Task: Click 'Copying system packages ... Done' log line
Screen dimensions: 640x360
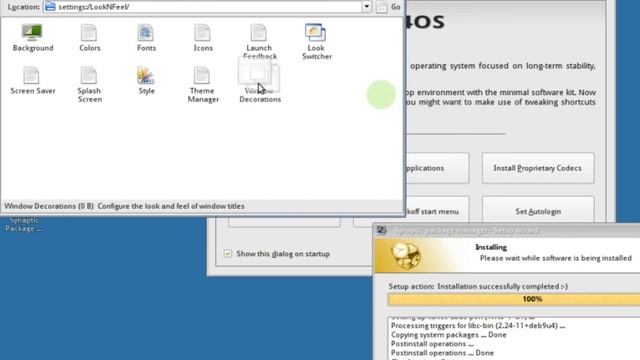Action: (449, 335)
